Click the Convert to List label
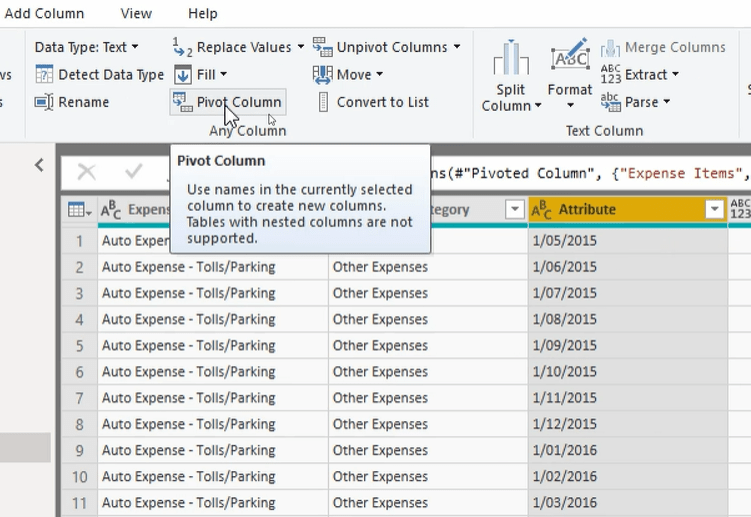Viewport: 751px width, 517px height. click(x=383, y=102)
